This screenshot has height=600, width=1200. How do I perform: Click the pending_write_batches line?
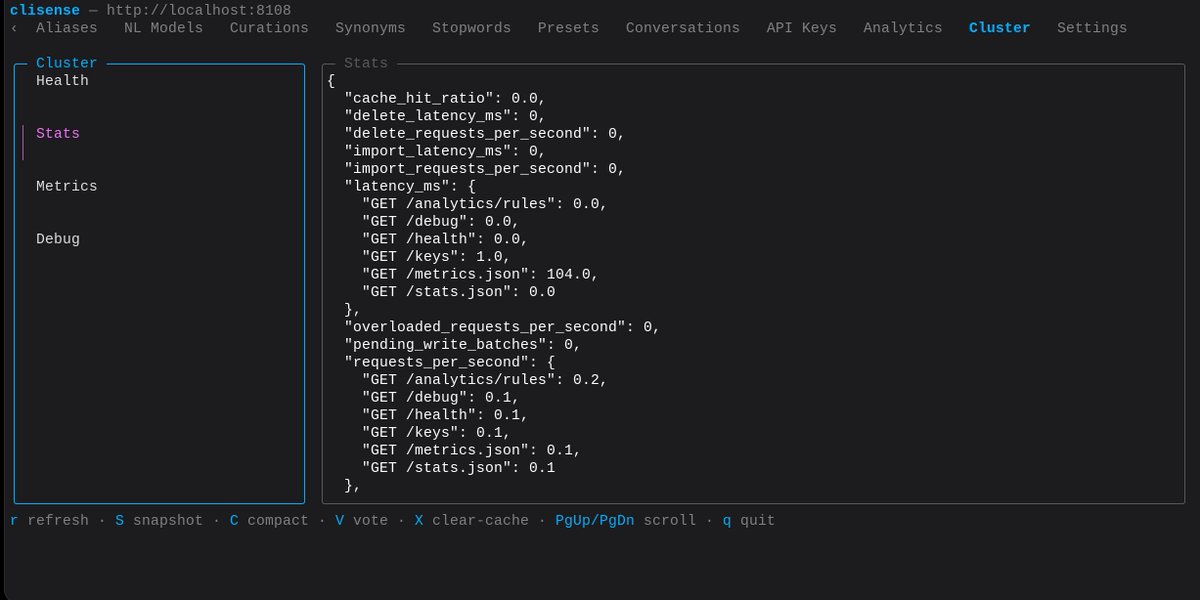tap(463, 345)
